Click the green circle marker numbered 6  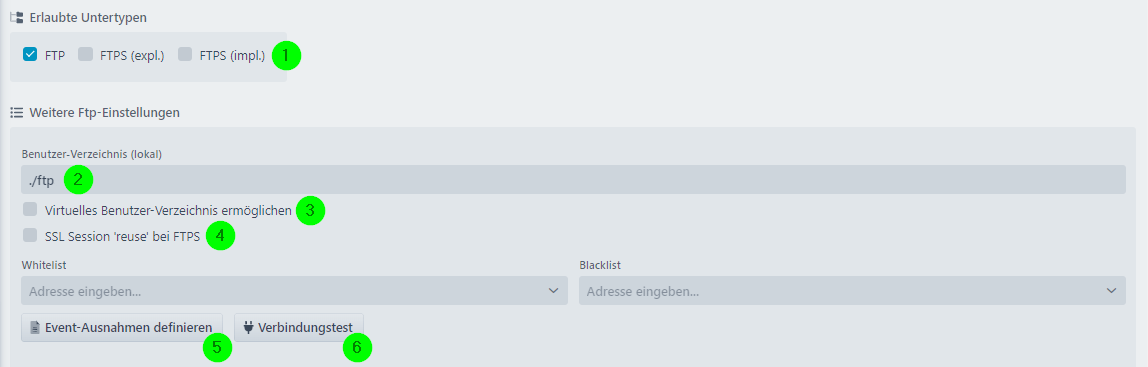click(357, 347)
